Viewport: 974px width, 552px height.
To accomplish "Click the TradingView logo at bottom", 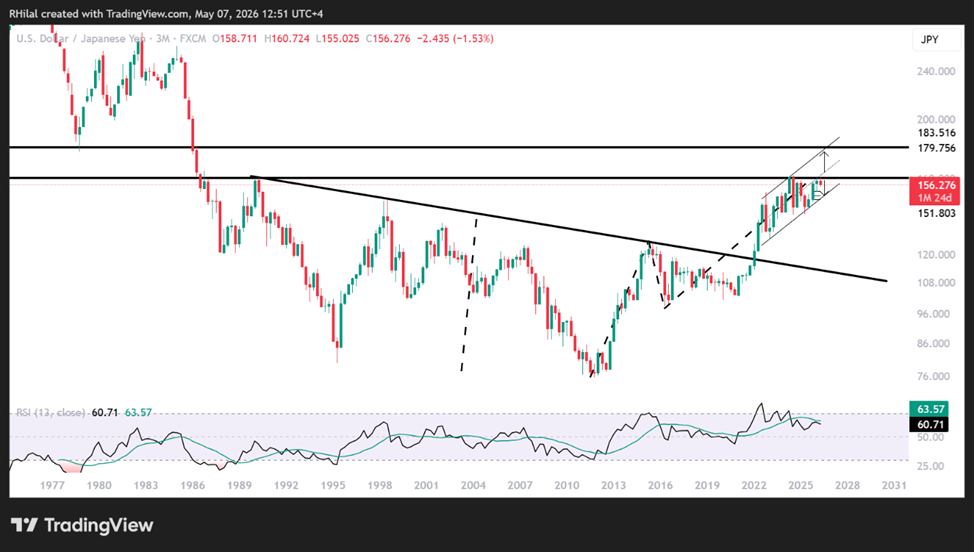I will click(x=82, y=525).
